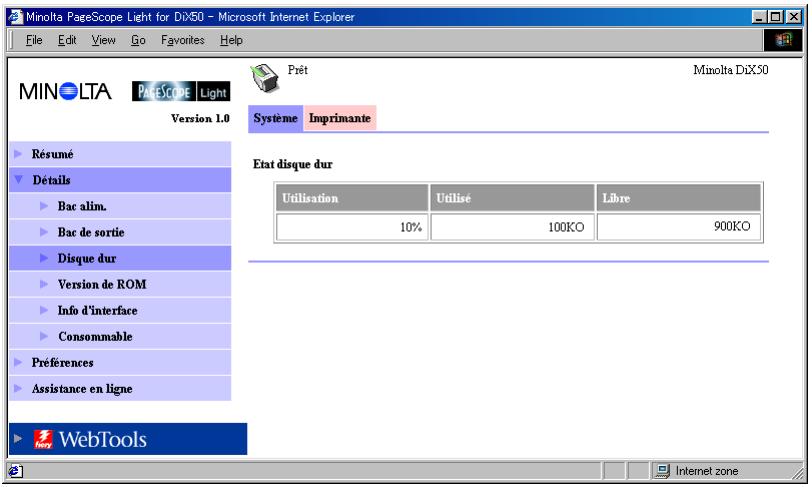Image resolution: width=812 pixels, height=487 pixels.
Task: Open the Help menu
Action: coord(231,40)
